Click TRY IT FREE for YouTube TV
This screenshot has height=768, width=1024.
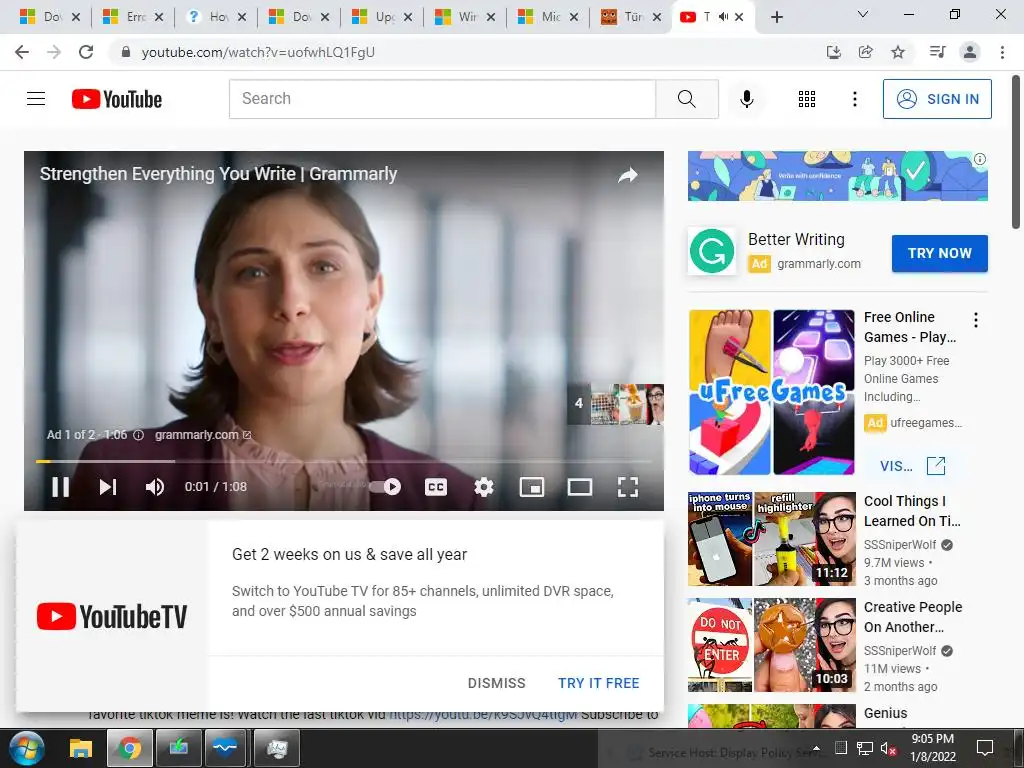click(x=598, y=683)
